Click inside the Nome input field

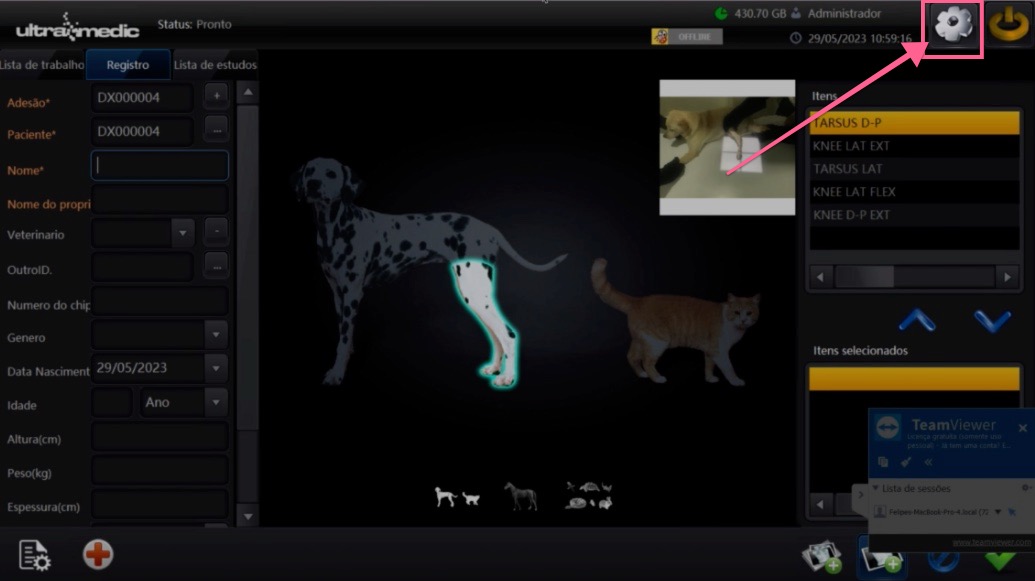click(158, 165)
